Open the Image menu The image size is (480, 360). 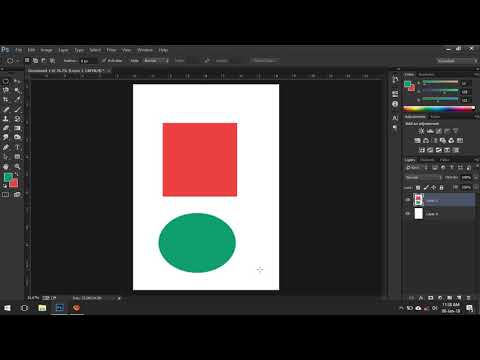[46, 50]
